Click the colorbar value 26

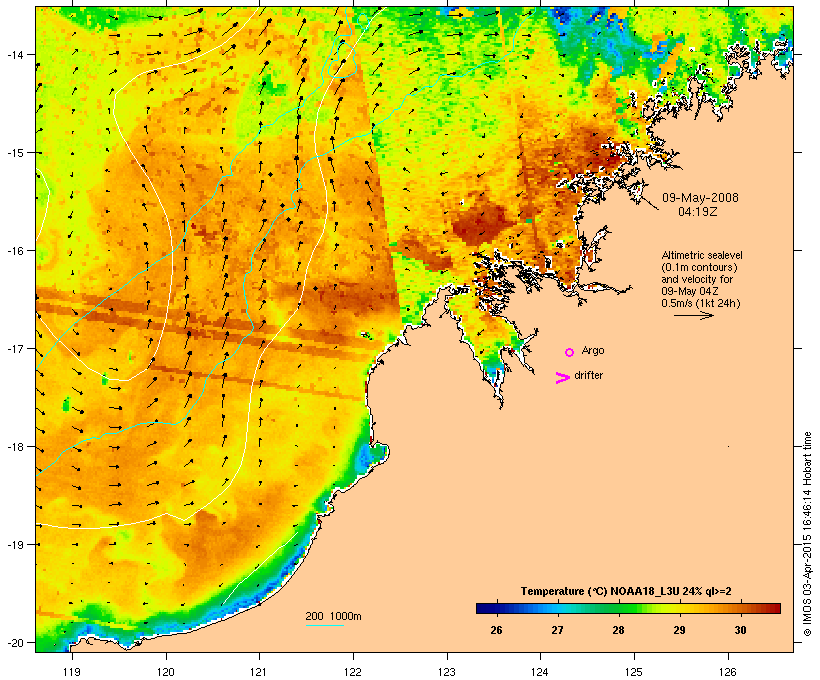tap(496, 630)
